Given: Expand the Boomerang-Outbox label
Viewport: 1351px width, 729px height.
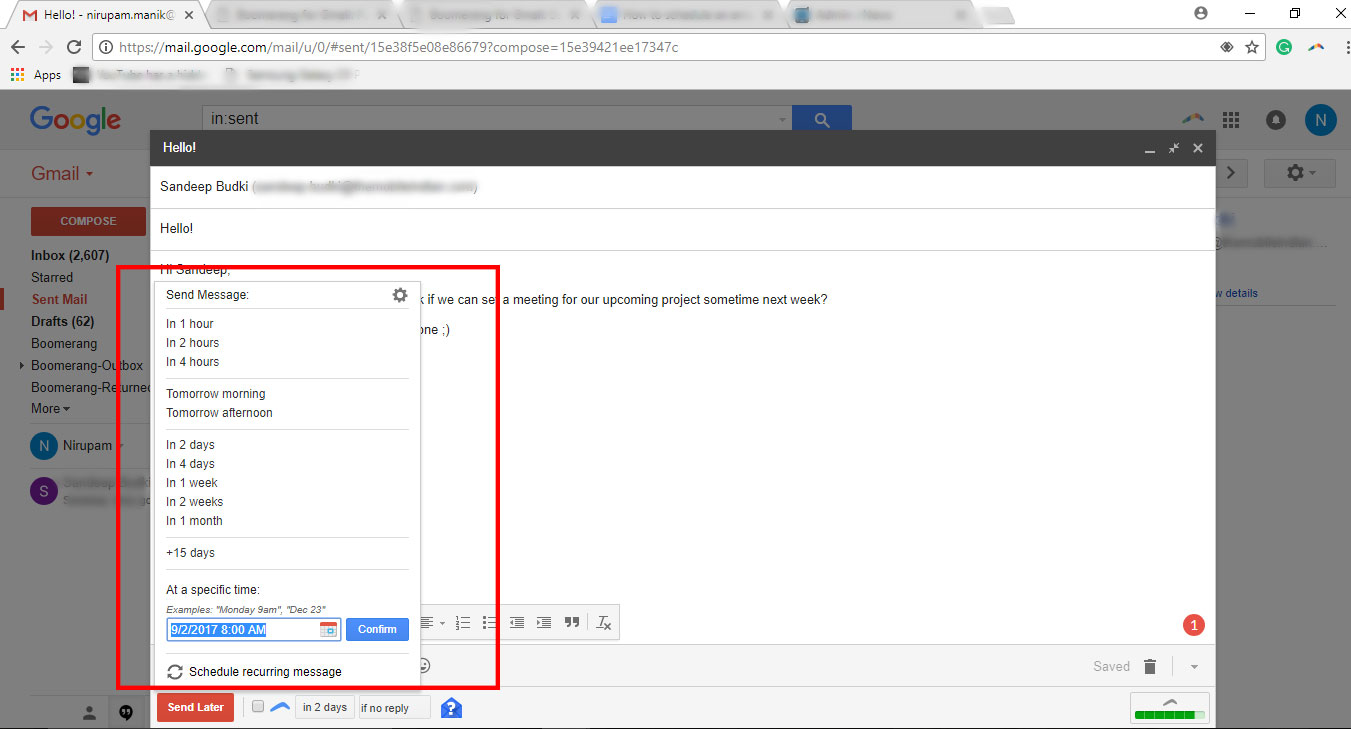Looking at the screenshot, I should pos(22,366).
